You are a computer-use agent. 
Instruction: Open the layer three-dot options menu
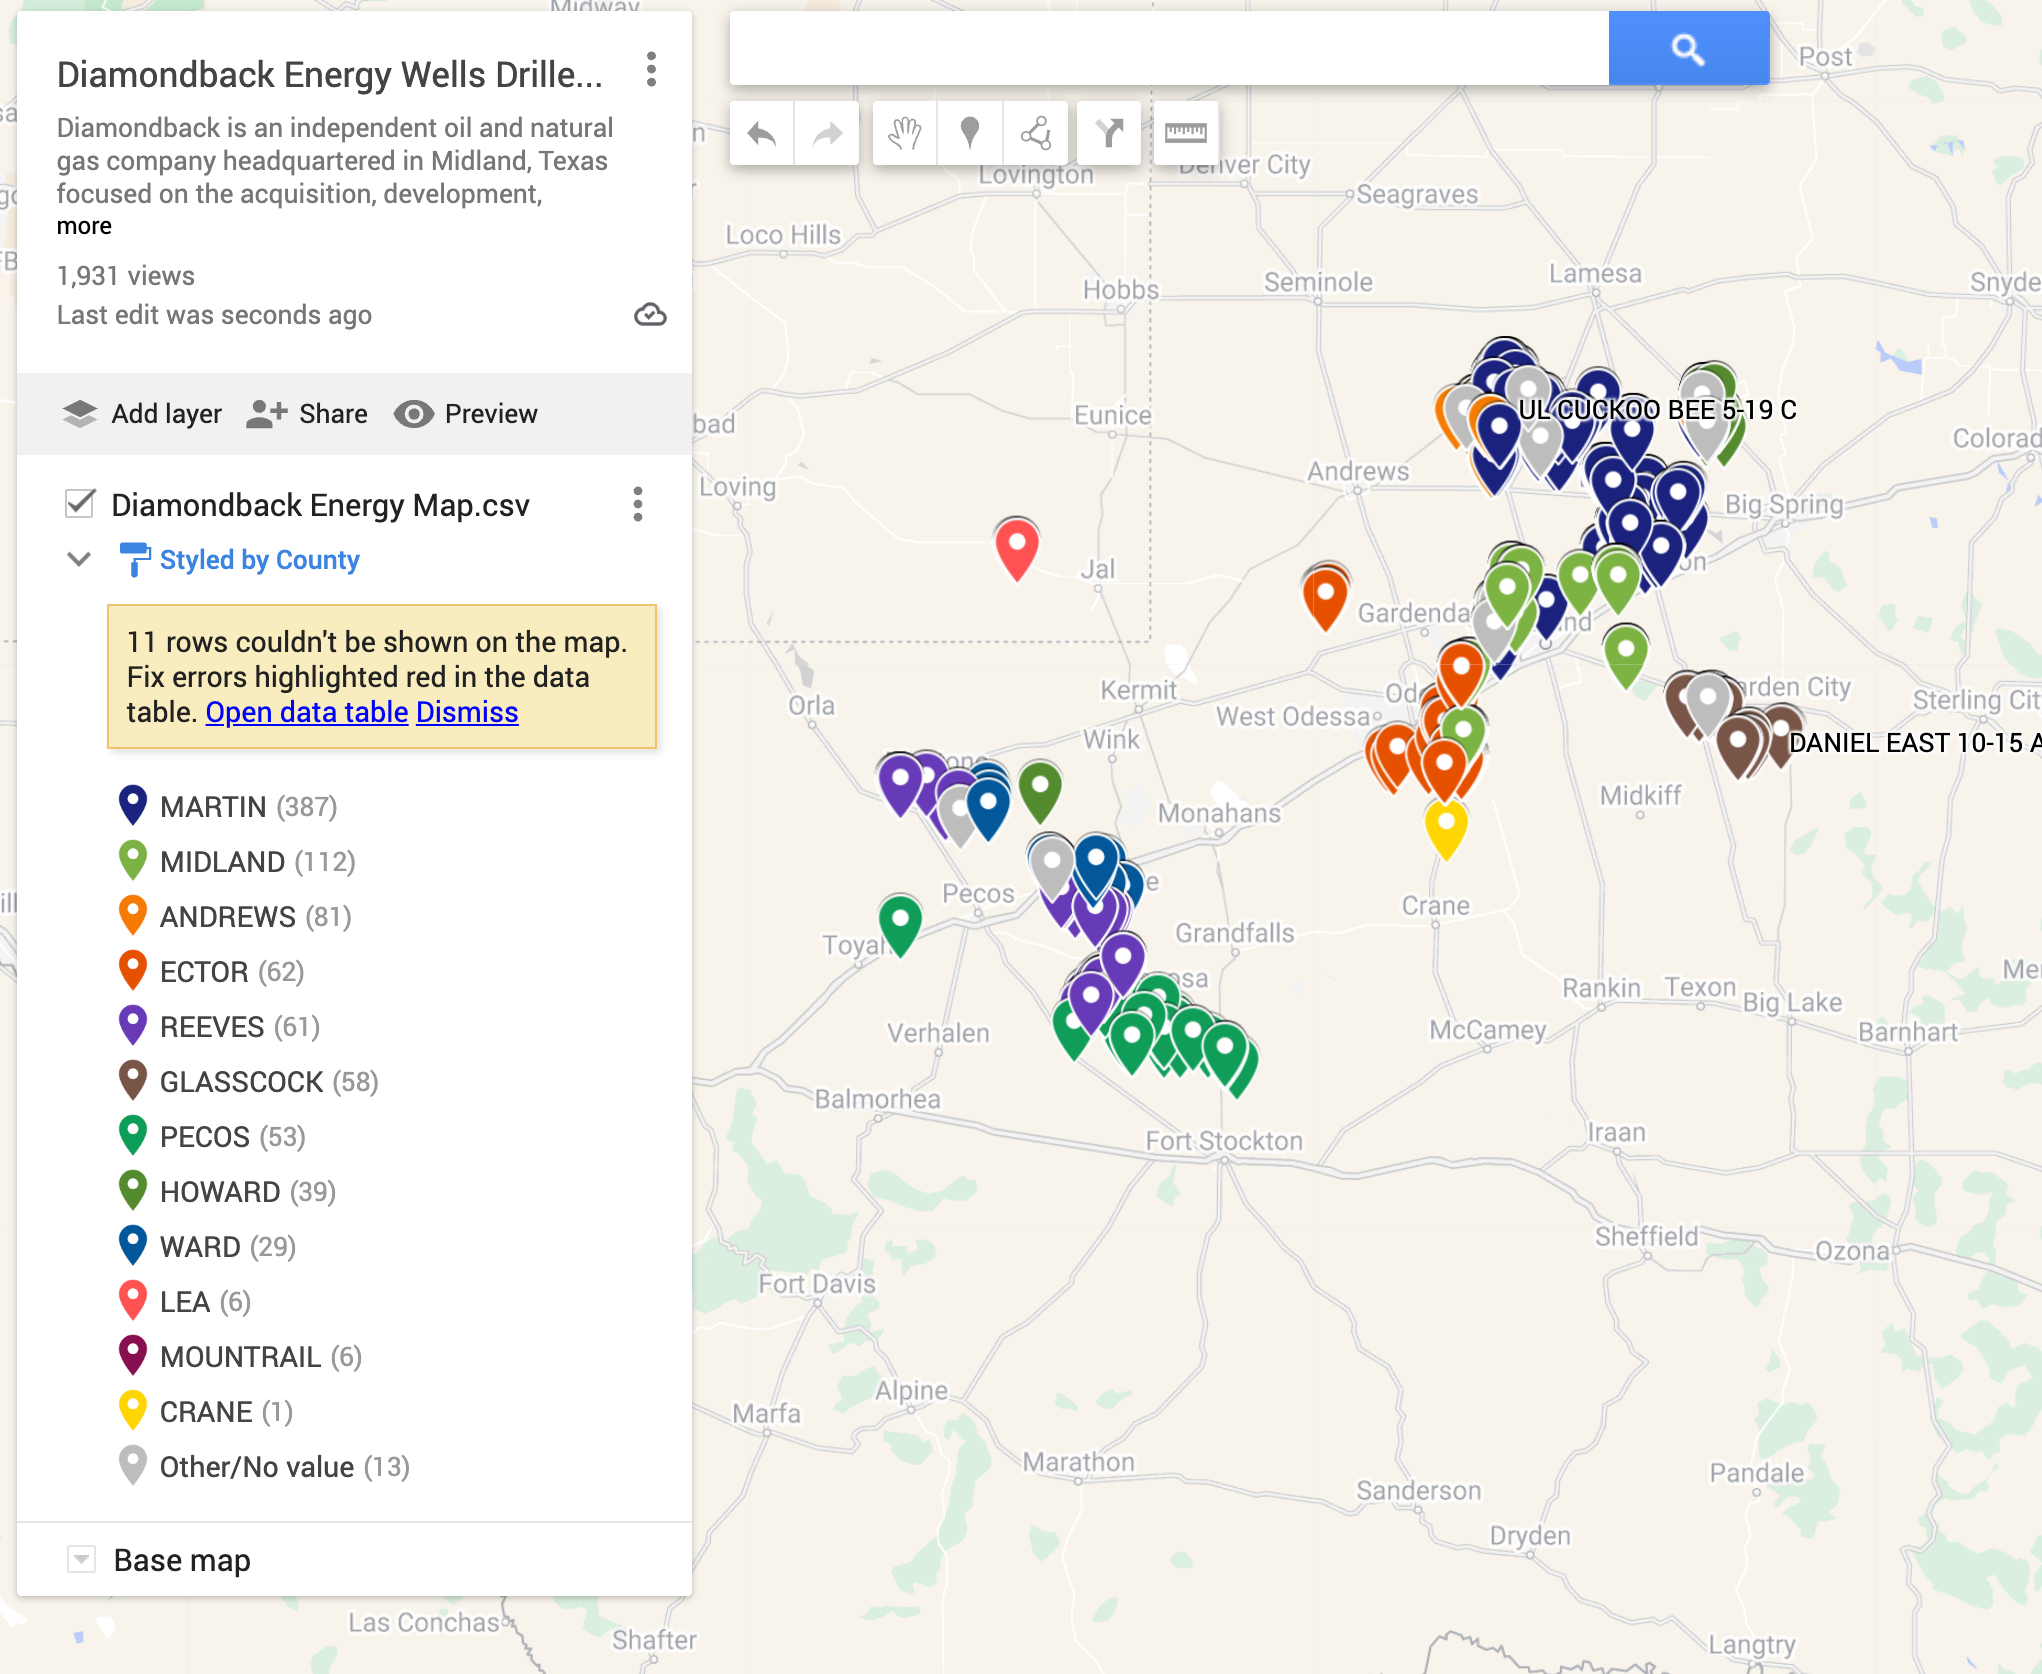point(637,504)
